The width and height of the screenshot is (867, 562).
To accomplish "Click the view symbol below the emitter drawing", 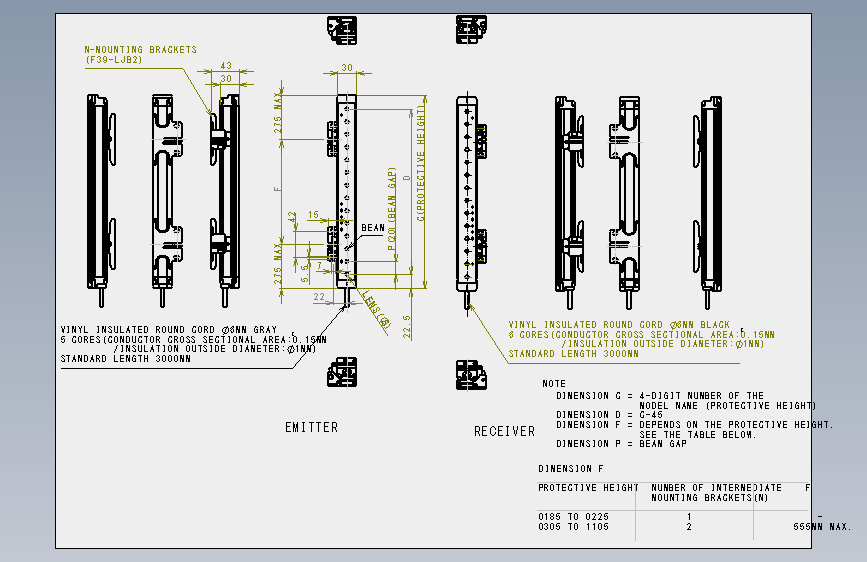I will pos(342,372).
